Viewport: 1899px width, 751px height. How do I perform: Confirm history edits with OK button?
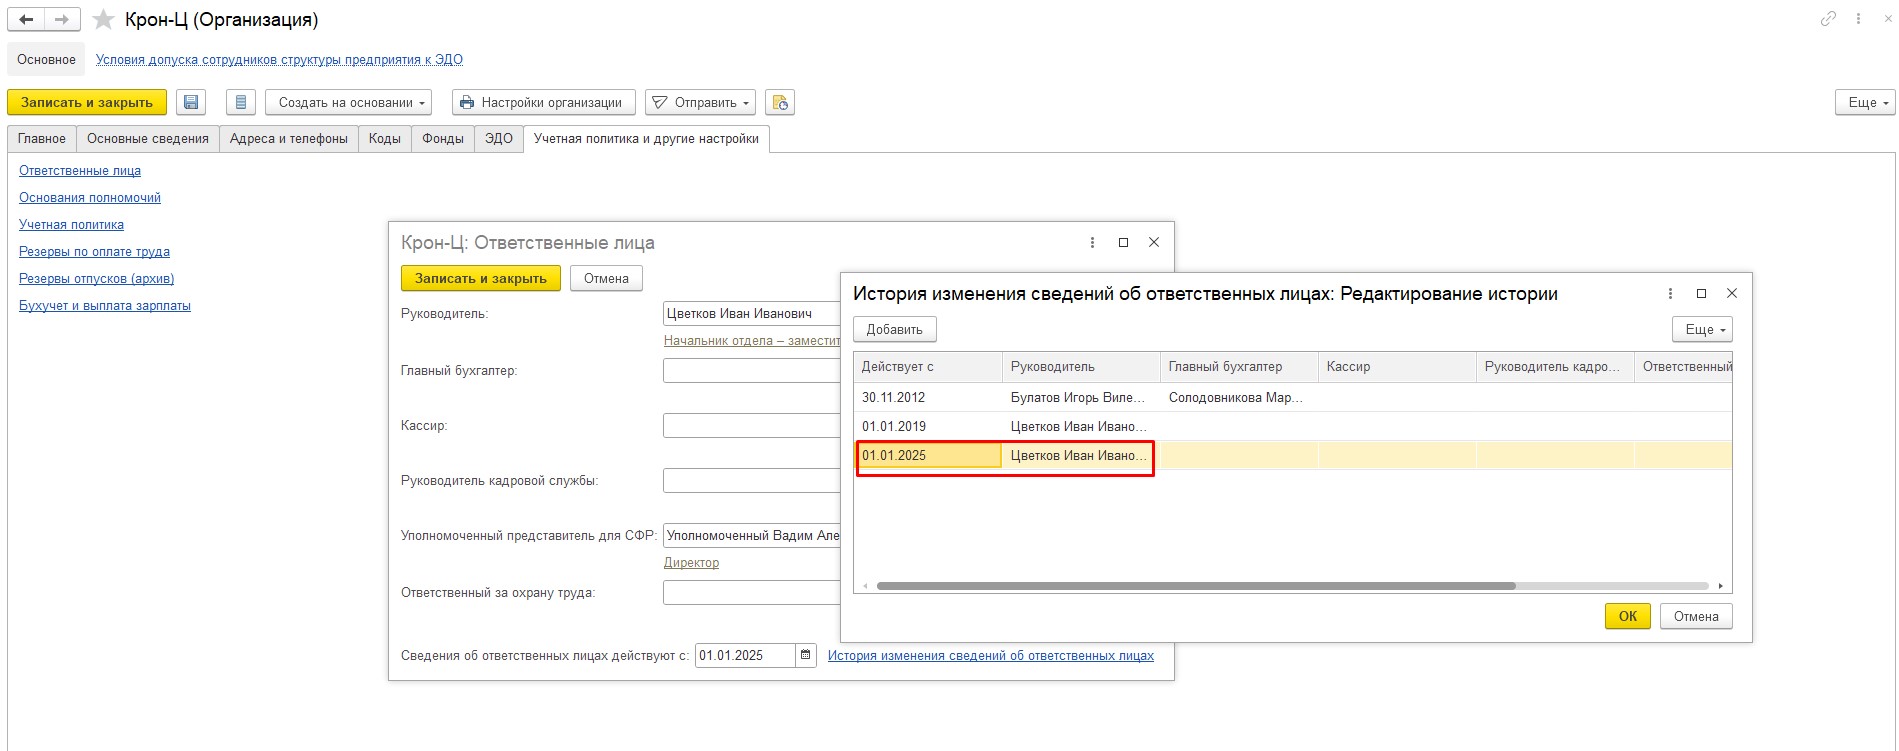1627,616
